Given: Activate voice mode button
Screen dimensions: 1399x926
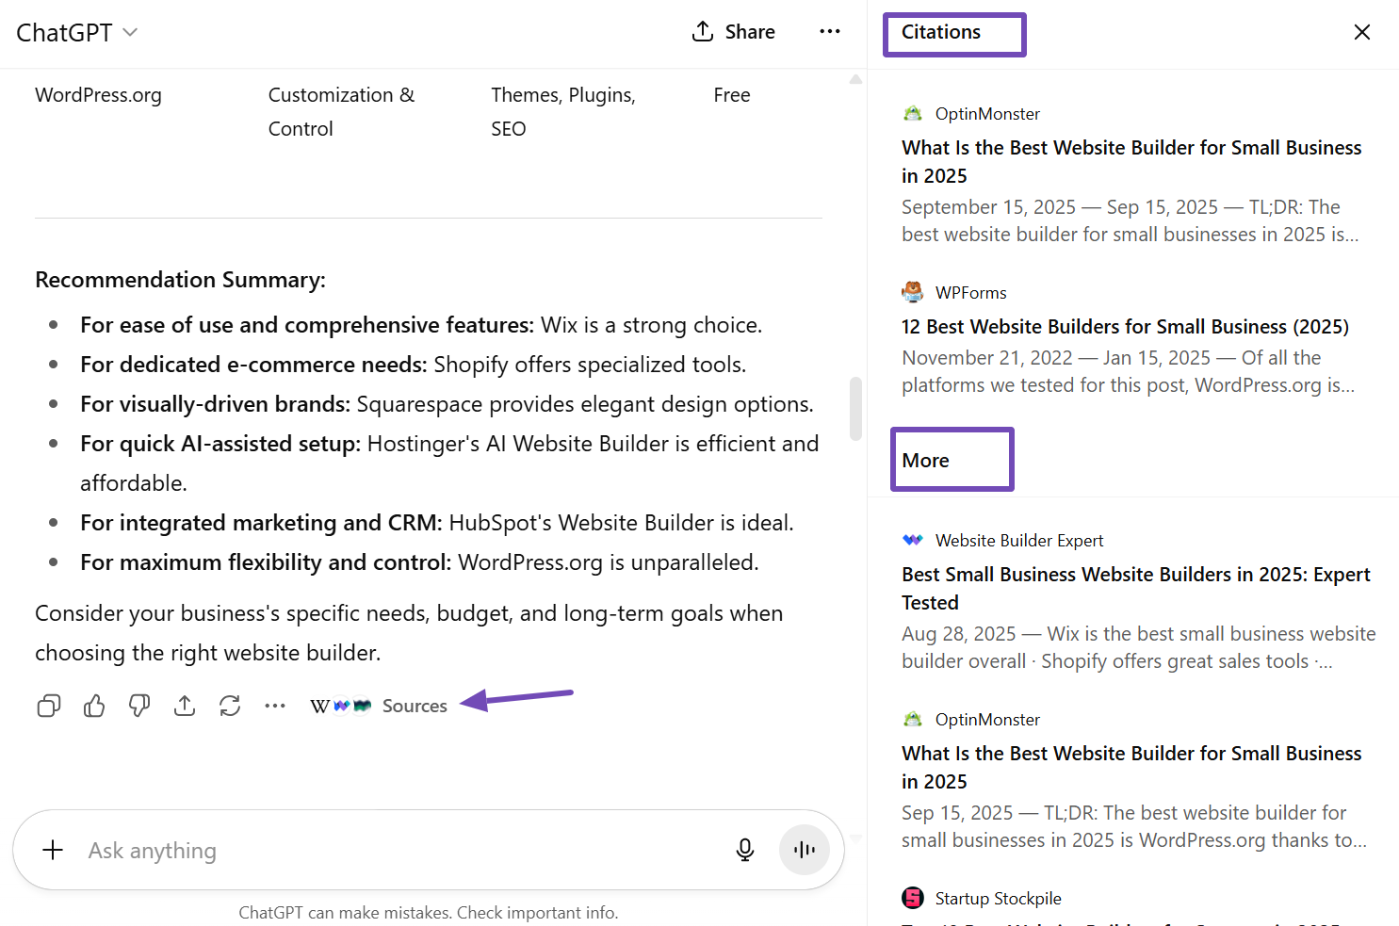Looking at the screenshot, I should 804,850.
